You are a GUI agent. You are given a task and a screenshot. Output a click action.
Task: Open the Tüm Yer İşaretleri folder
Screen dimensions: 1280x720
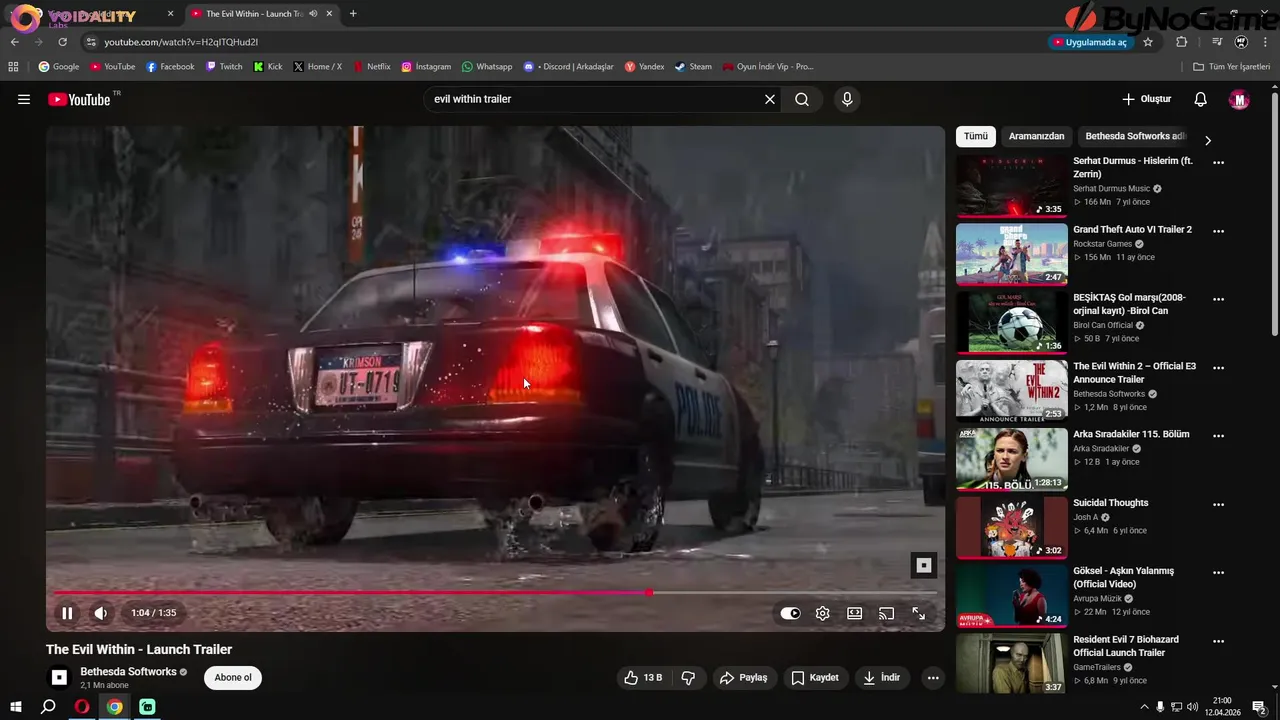tap(1231, 67)
